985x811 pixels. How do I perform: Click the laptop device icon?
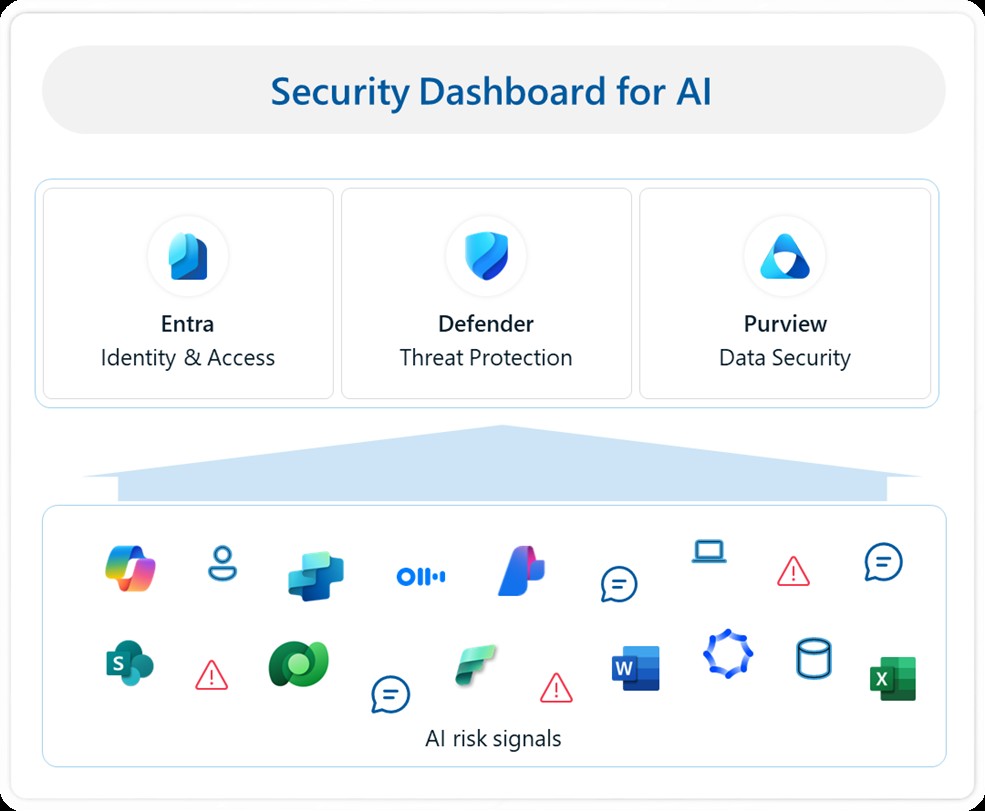click(x=709, y=551)
